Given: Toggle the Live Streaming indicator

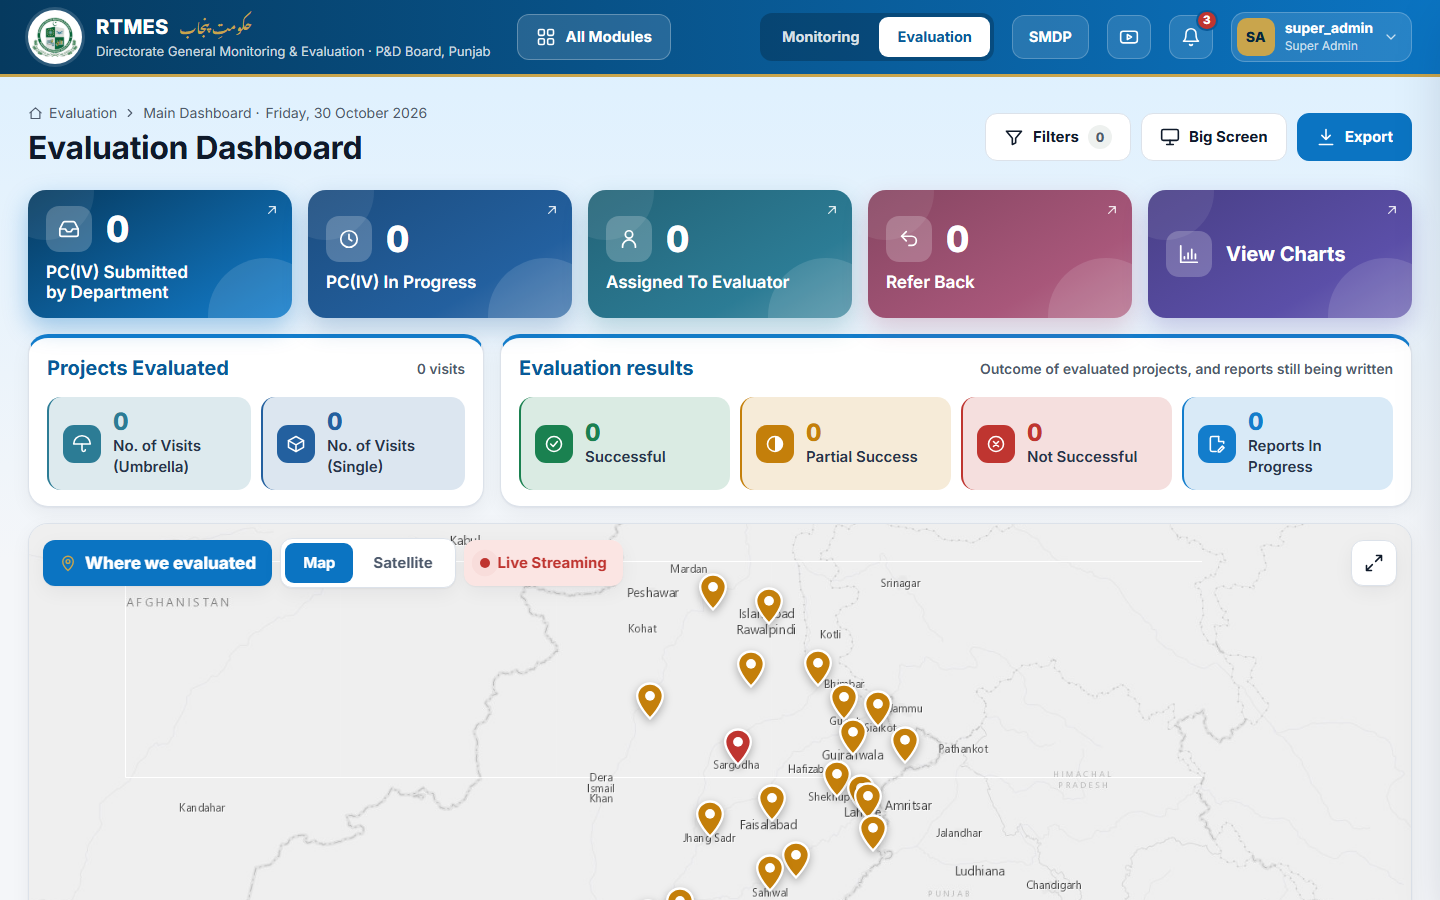Looking at the screenshot, I should click(543, 563).
